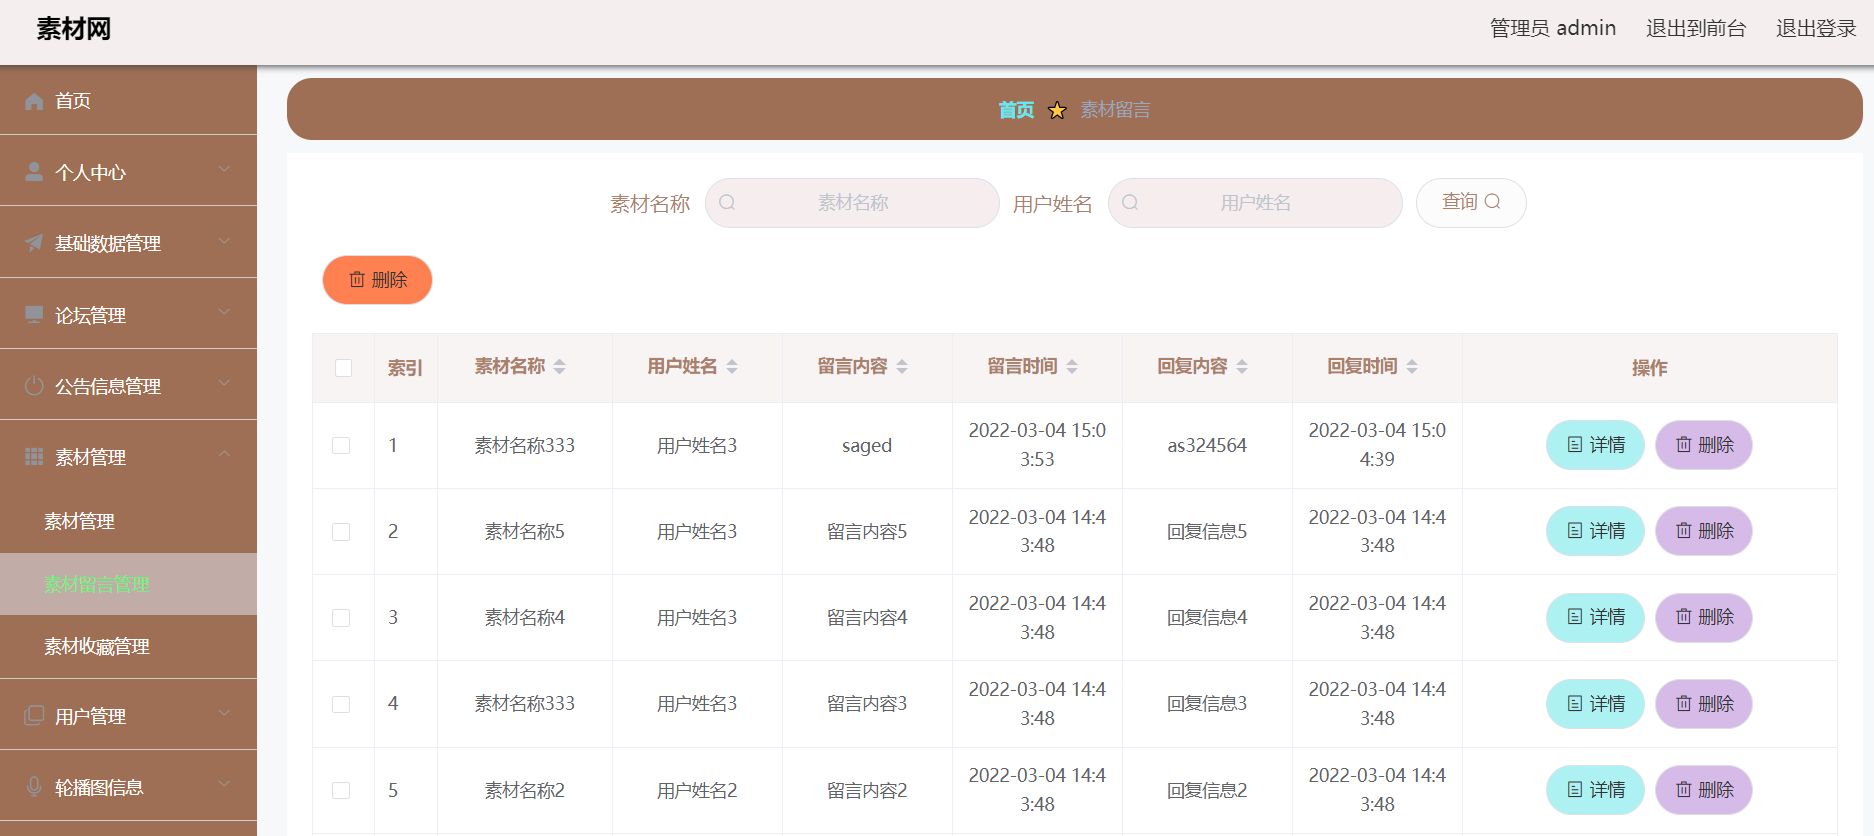Sort by 留言内容 column arrows
The image size is (1874, 836).
[x=902, y=367]
